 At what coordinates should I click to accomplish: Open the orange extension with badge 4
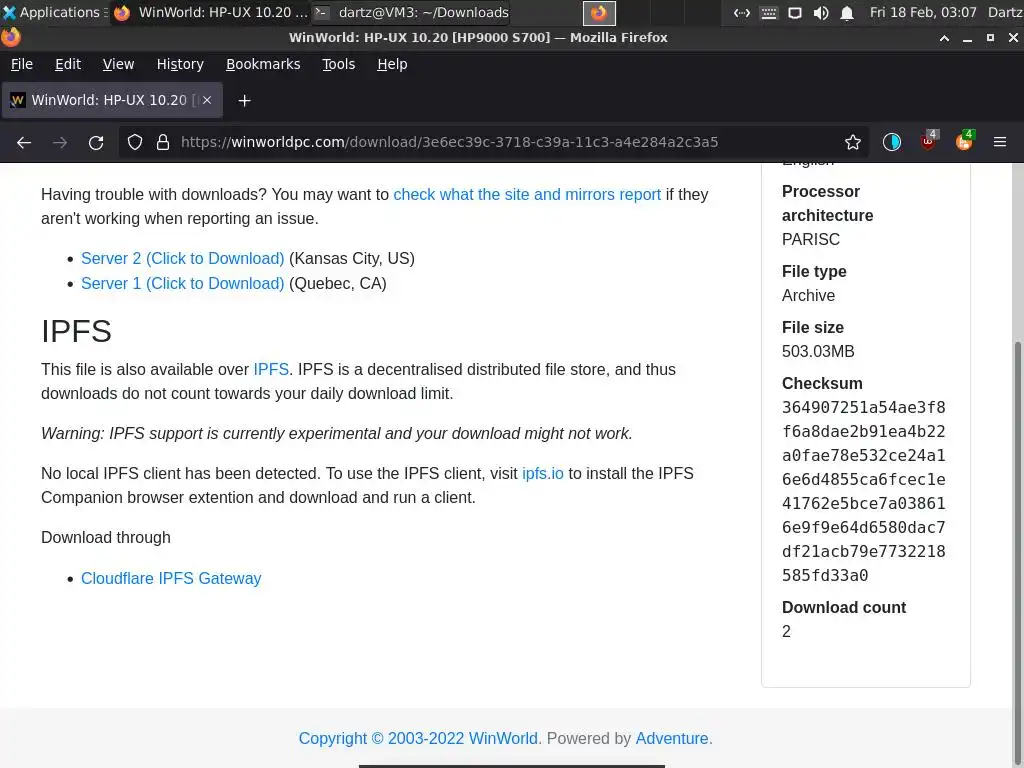(x=965, y=141)
